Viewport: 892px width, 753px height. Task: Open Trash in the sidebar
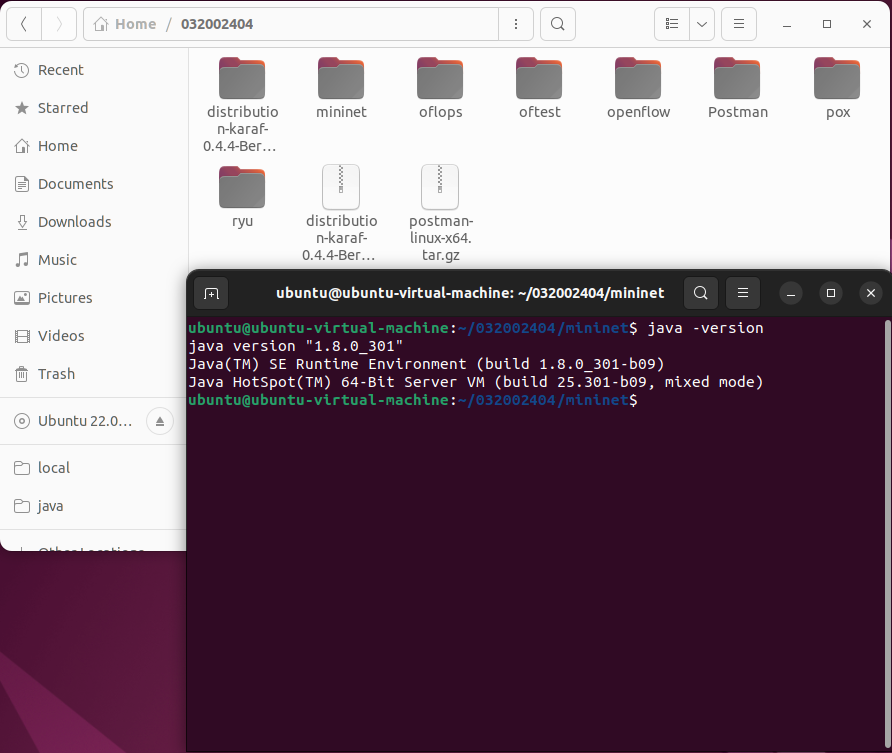[x=94, y=374]
